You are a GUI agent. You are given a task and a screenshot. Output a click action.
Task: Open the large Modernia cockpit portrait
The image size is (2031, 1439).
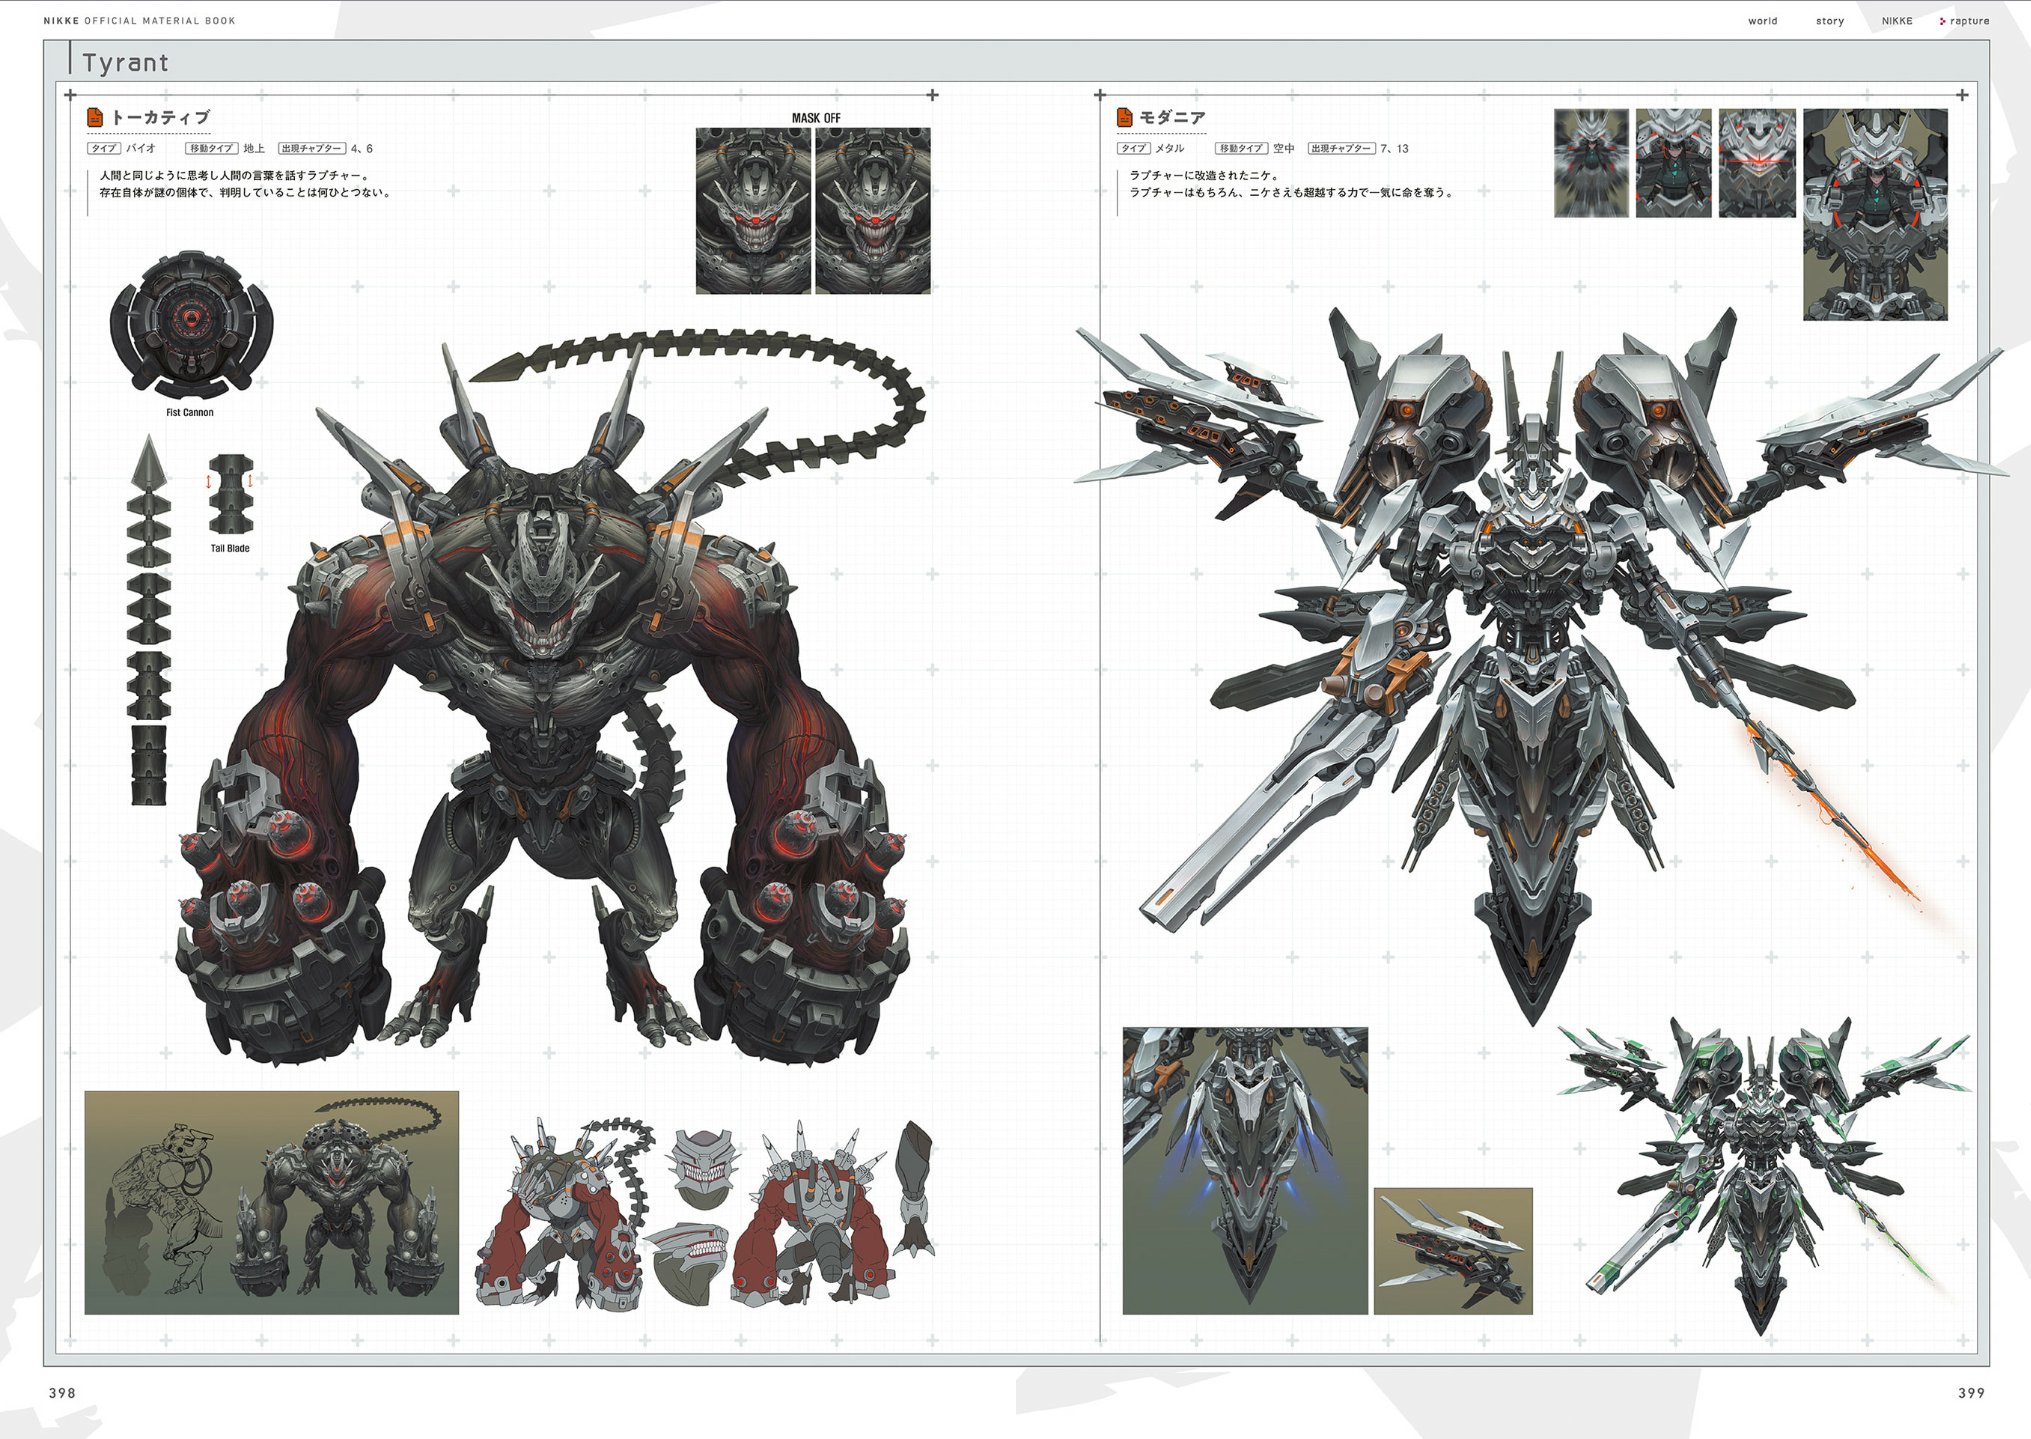(1874, 214)
